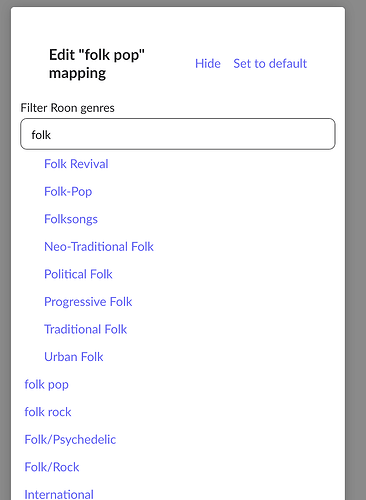Click the Hide link
366x500 pixels.
(208, 63)
